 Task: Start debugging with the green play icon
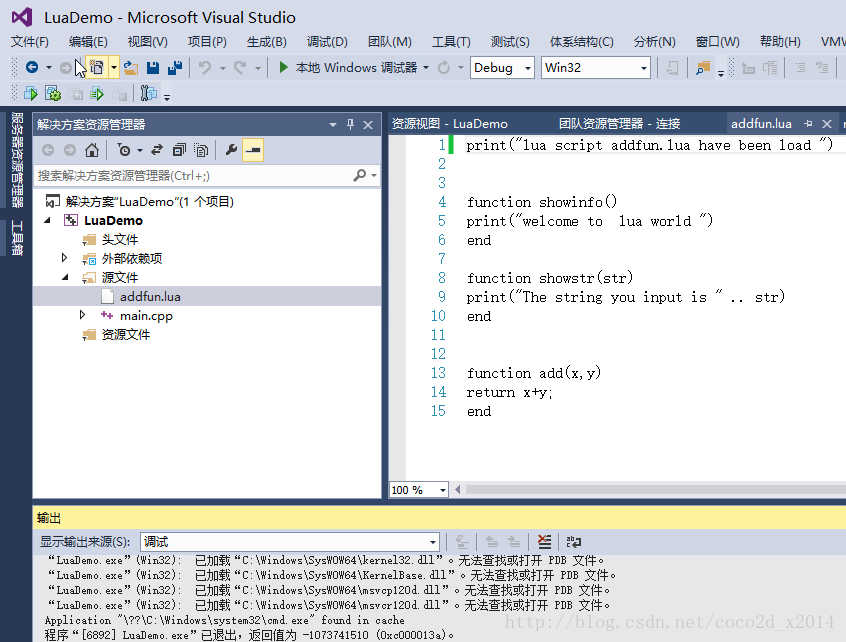tap(283, 67)
